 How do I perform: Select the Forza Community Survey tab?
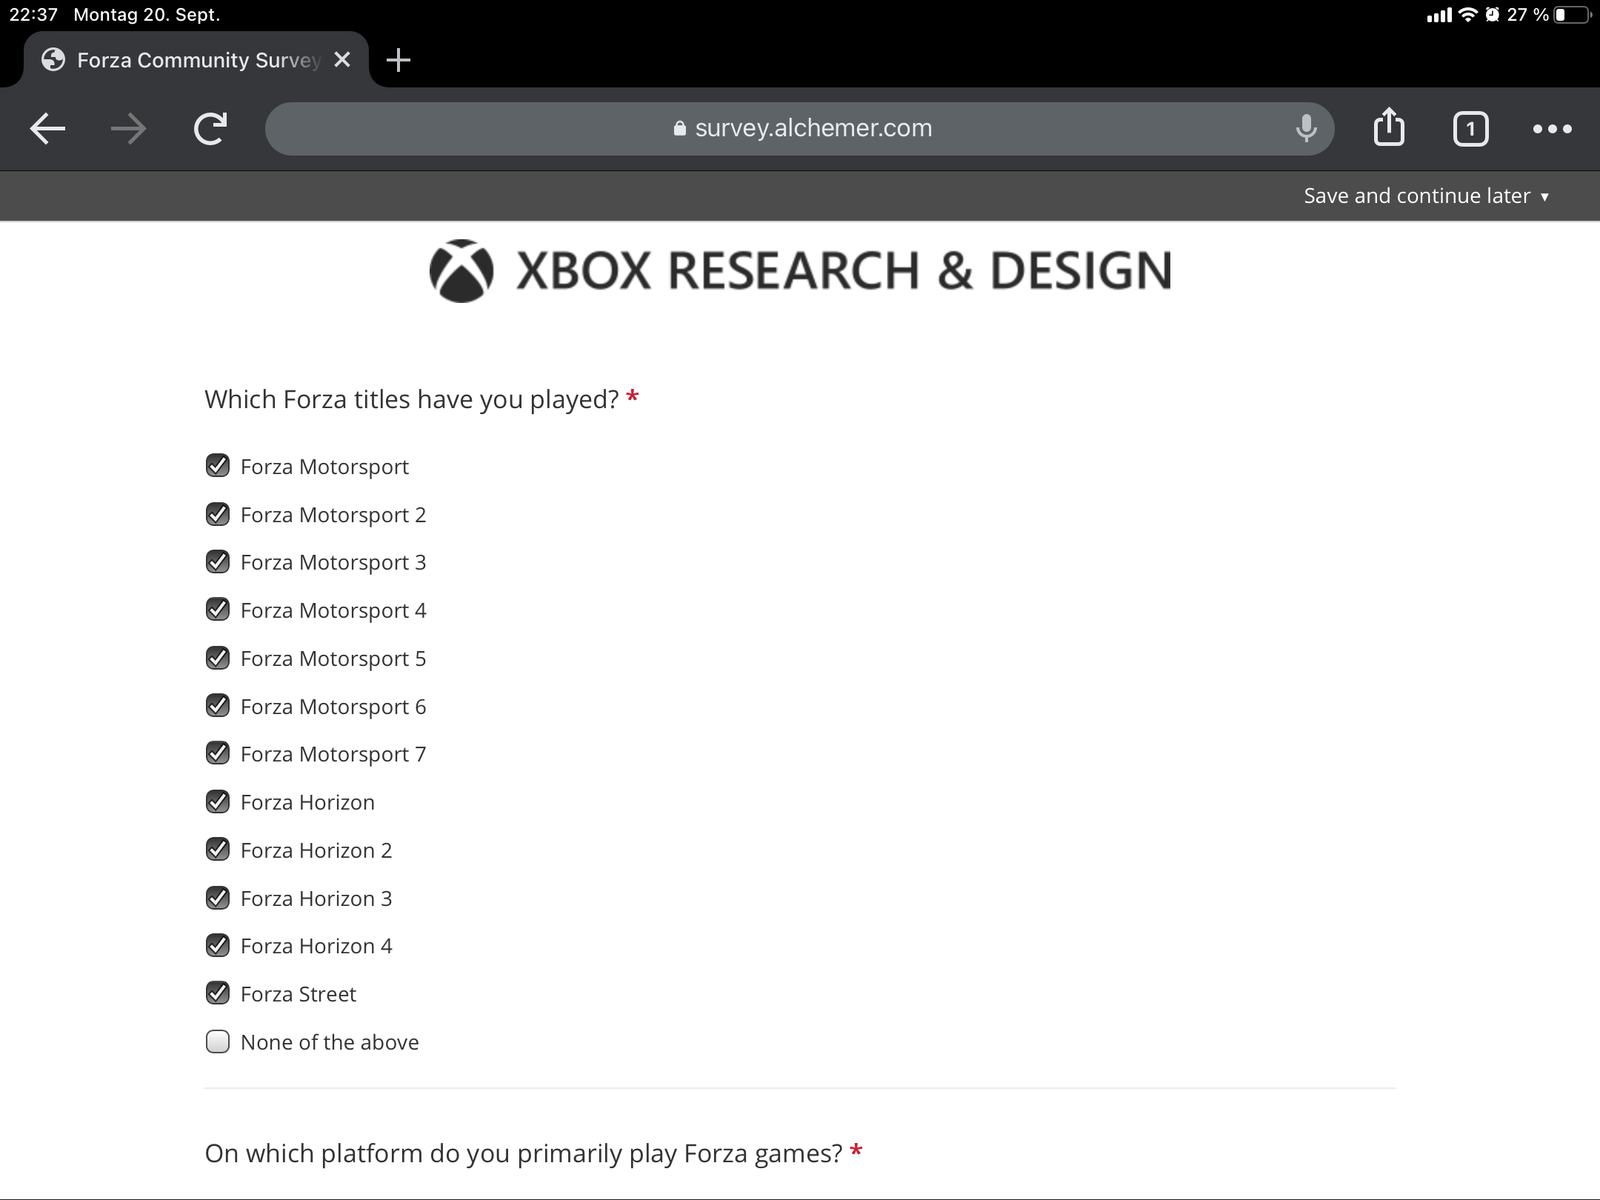196,60
